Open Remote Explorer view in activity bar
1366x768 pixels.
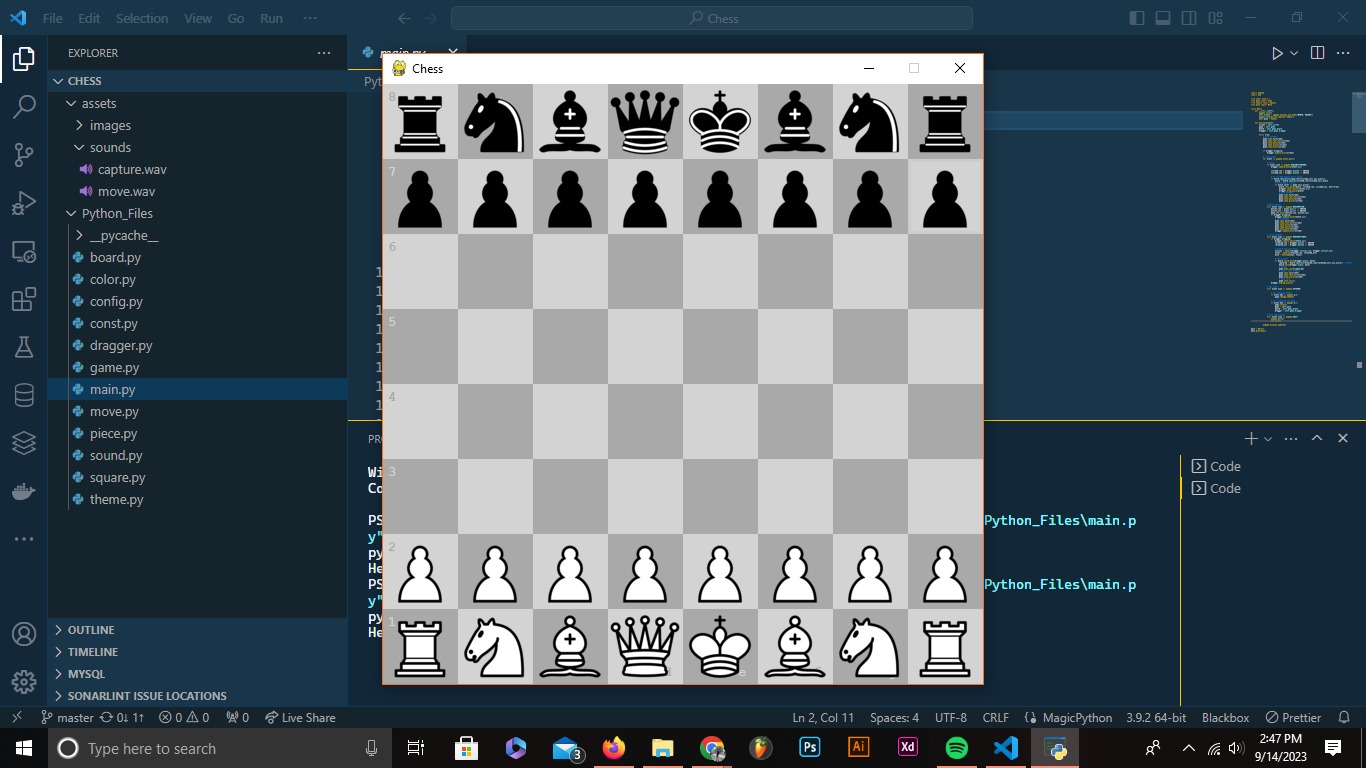[x=24, y=251]
